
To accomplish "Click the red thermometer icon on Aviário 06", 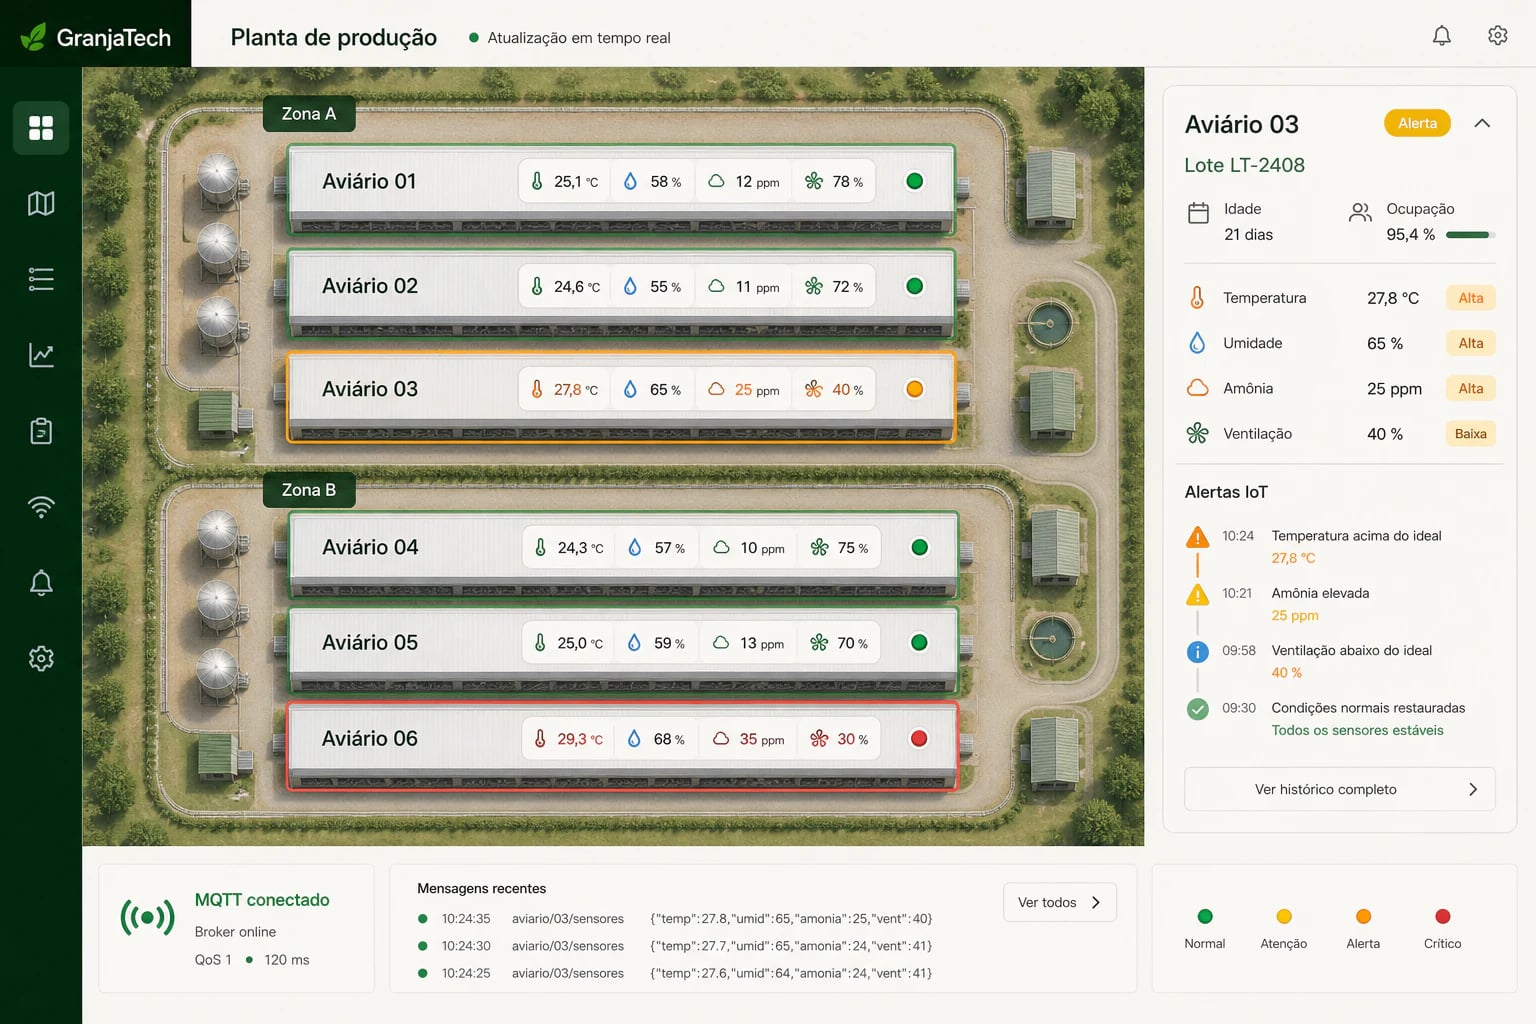I will pos(540,739).
